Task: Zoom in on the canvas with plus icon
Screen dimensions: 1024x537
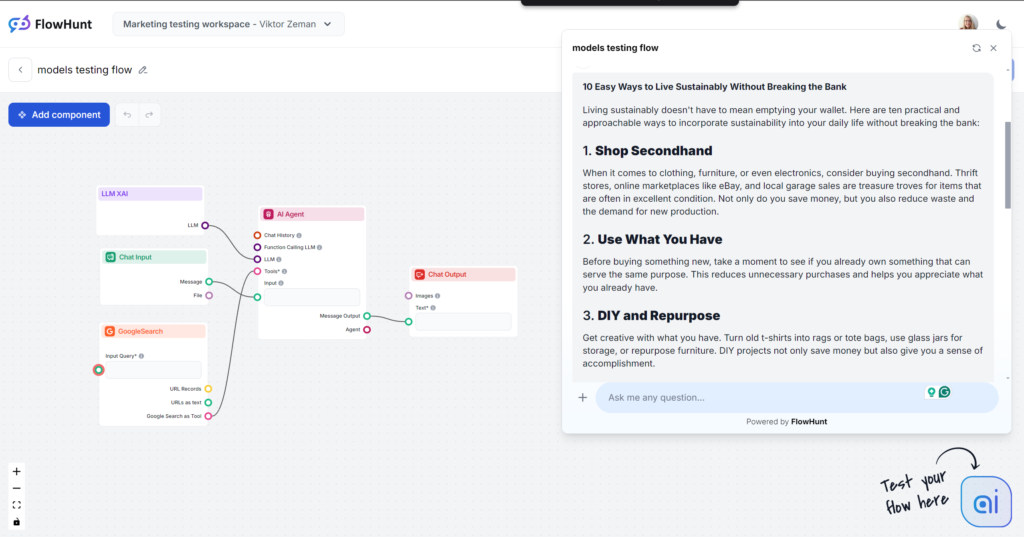Action: point(16,471)
